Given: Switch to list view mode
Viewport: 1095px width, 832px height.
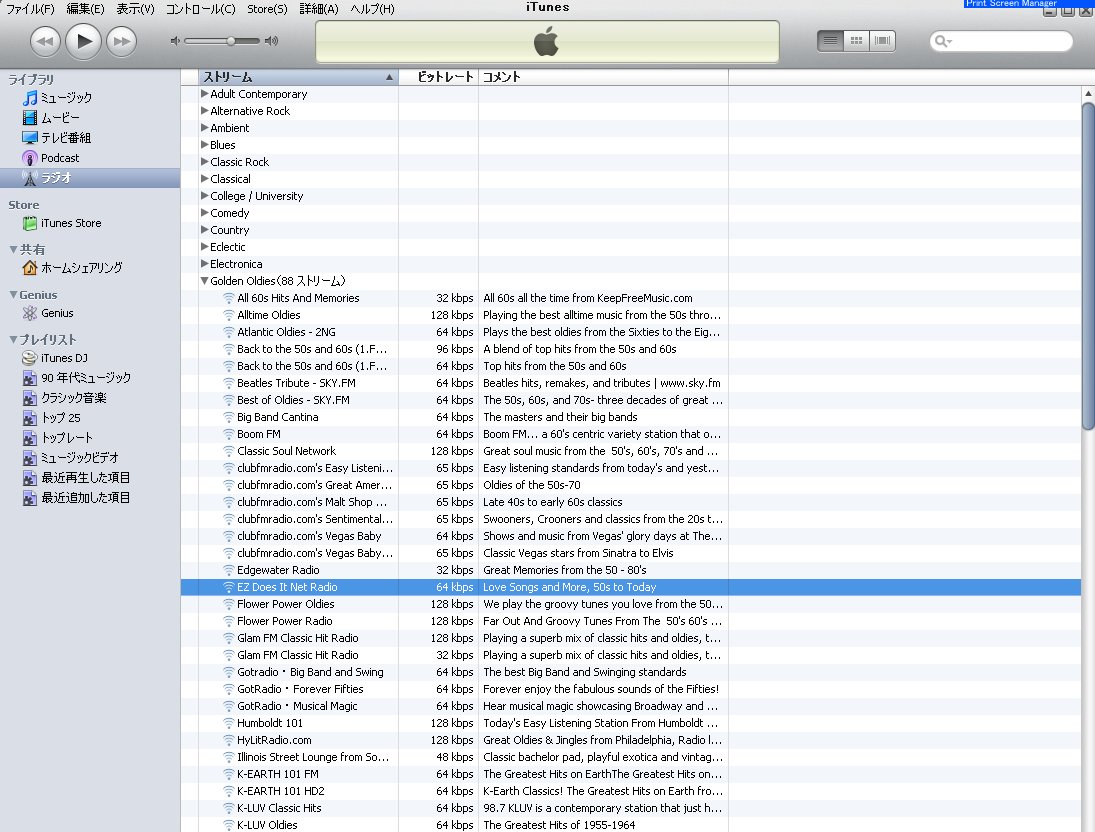Looking at the screenshot, I should (830, 41).
